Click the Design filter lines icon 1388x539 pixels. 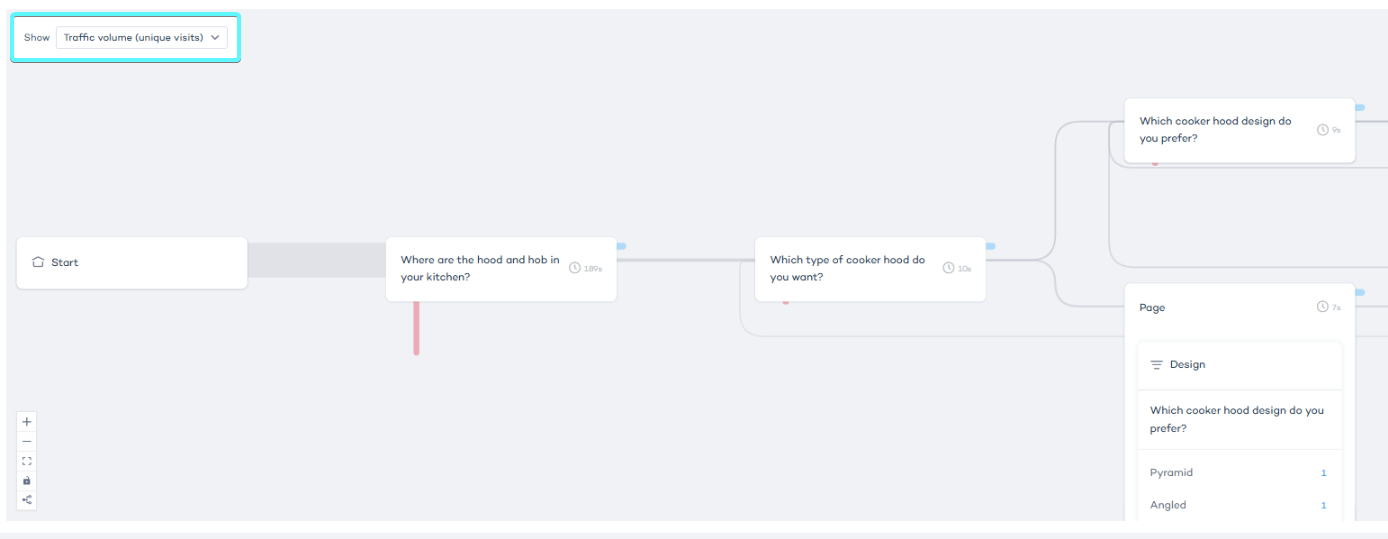[x=1156, y=365]
